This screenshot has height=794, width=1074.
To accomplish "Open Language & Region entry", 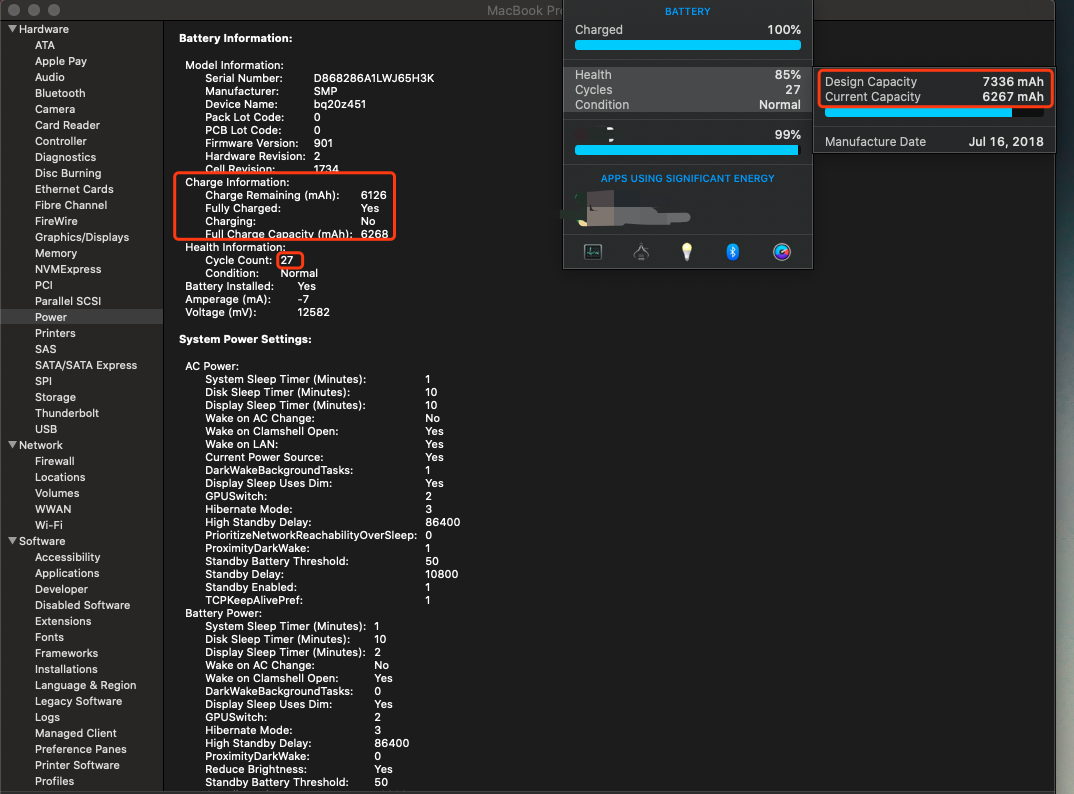I will pyautogui.click(x=86, y=685).
